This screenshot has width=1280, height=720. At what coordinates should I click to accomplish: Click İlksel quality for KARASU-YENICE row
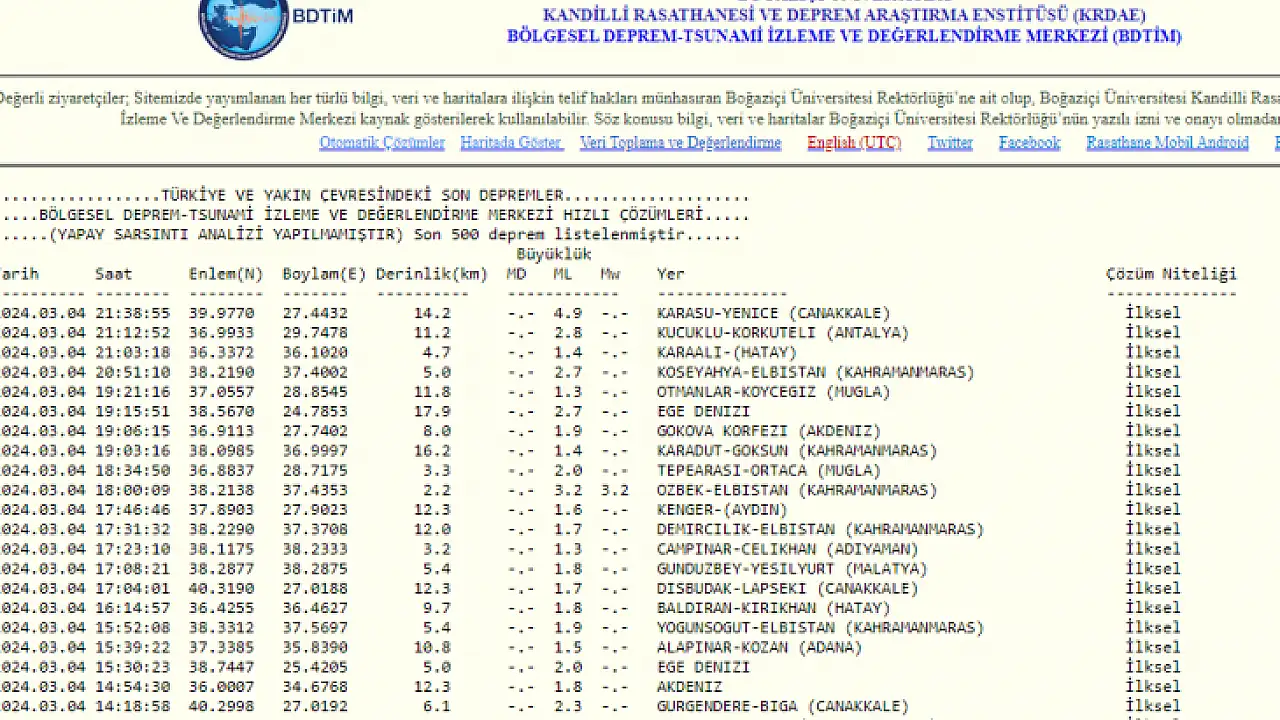coord(1153,313)
